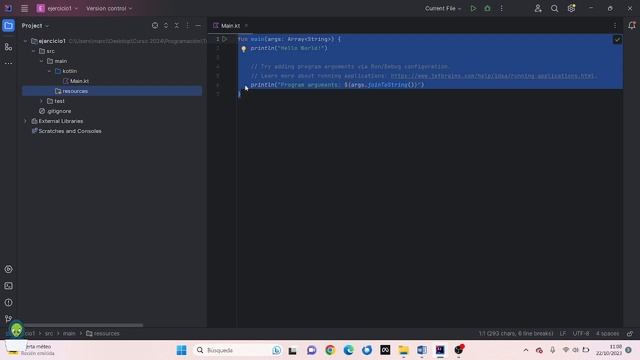
Task: Collapse the kotlin folder arrow
Action: (x=49, y=71)
